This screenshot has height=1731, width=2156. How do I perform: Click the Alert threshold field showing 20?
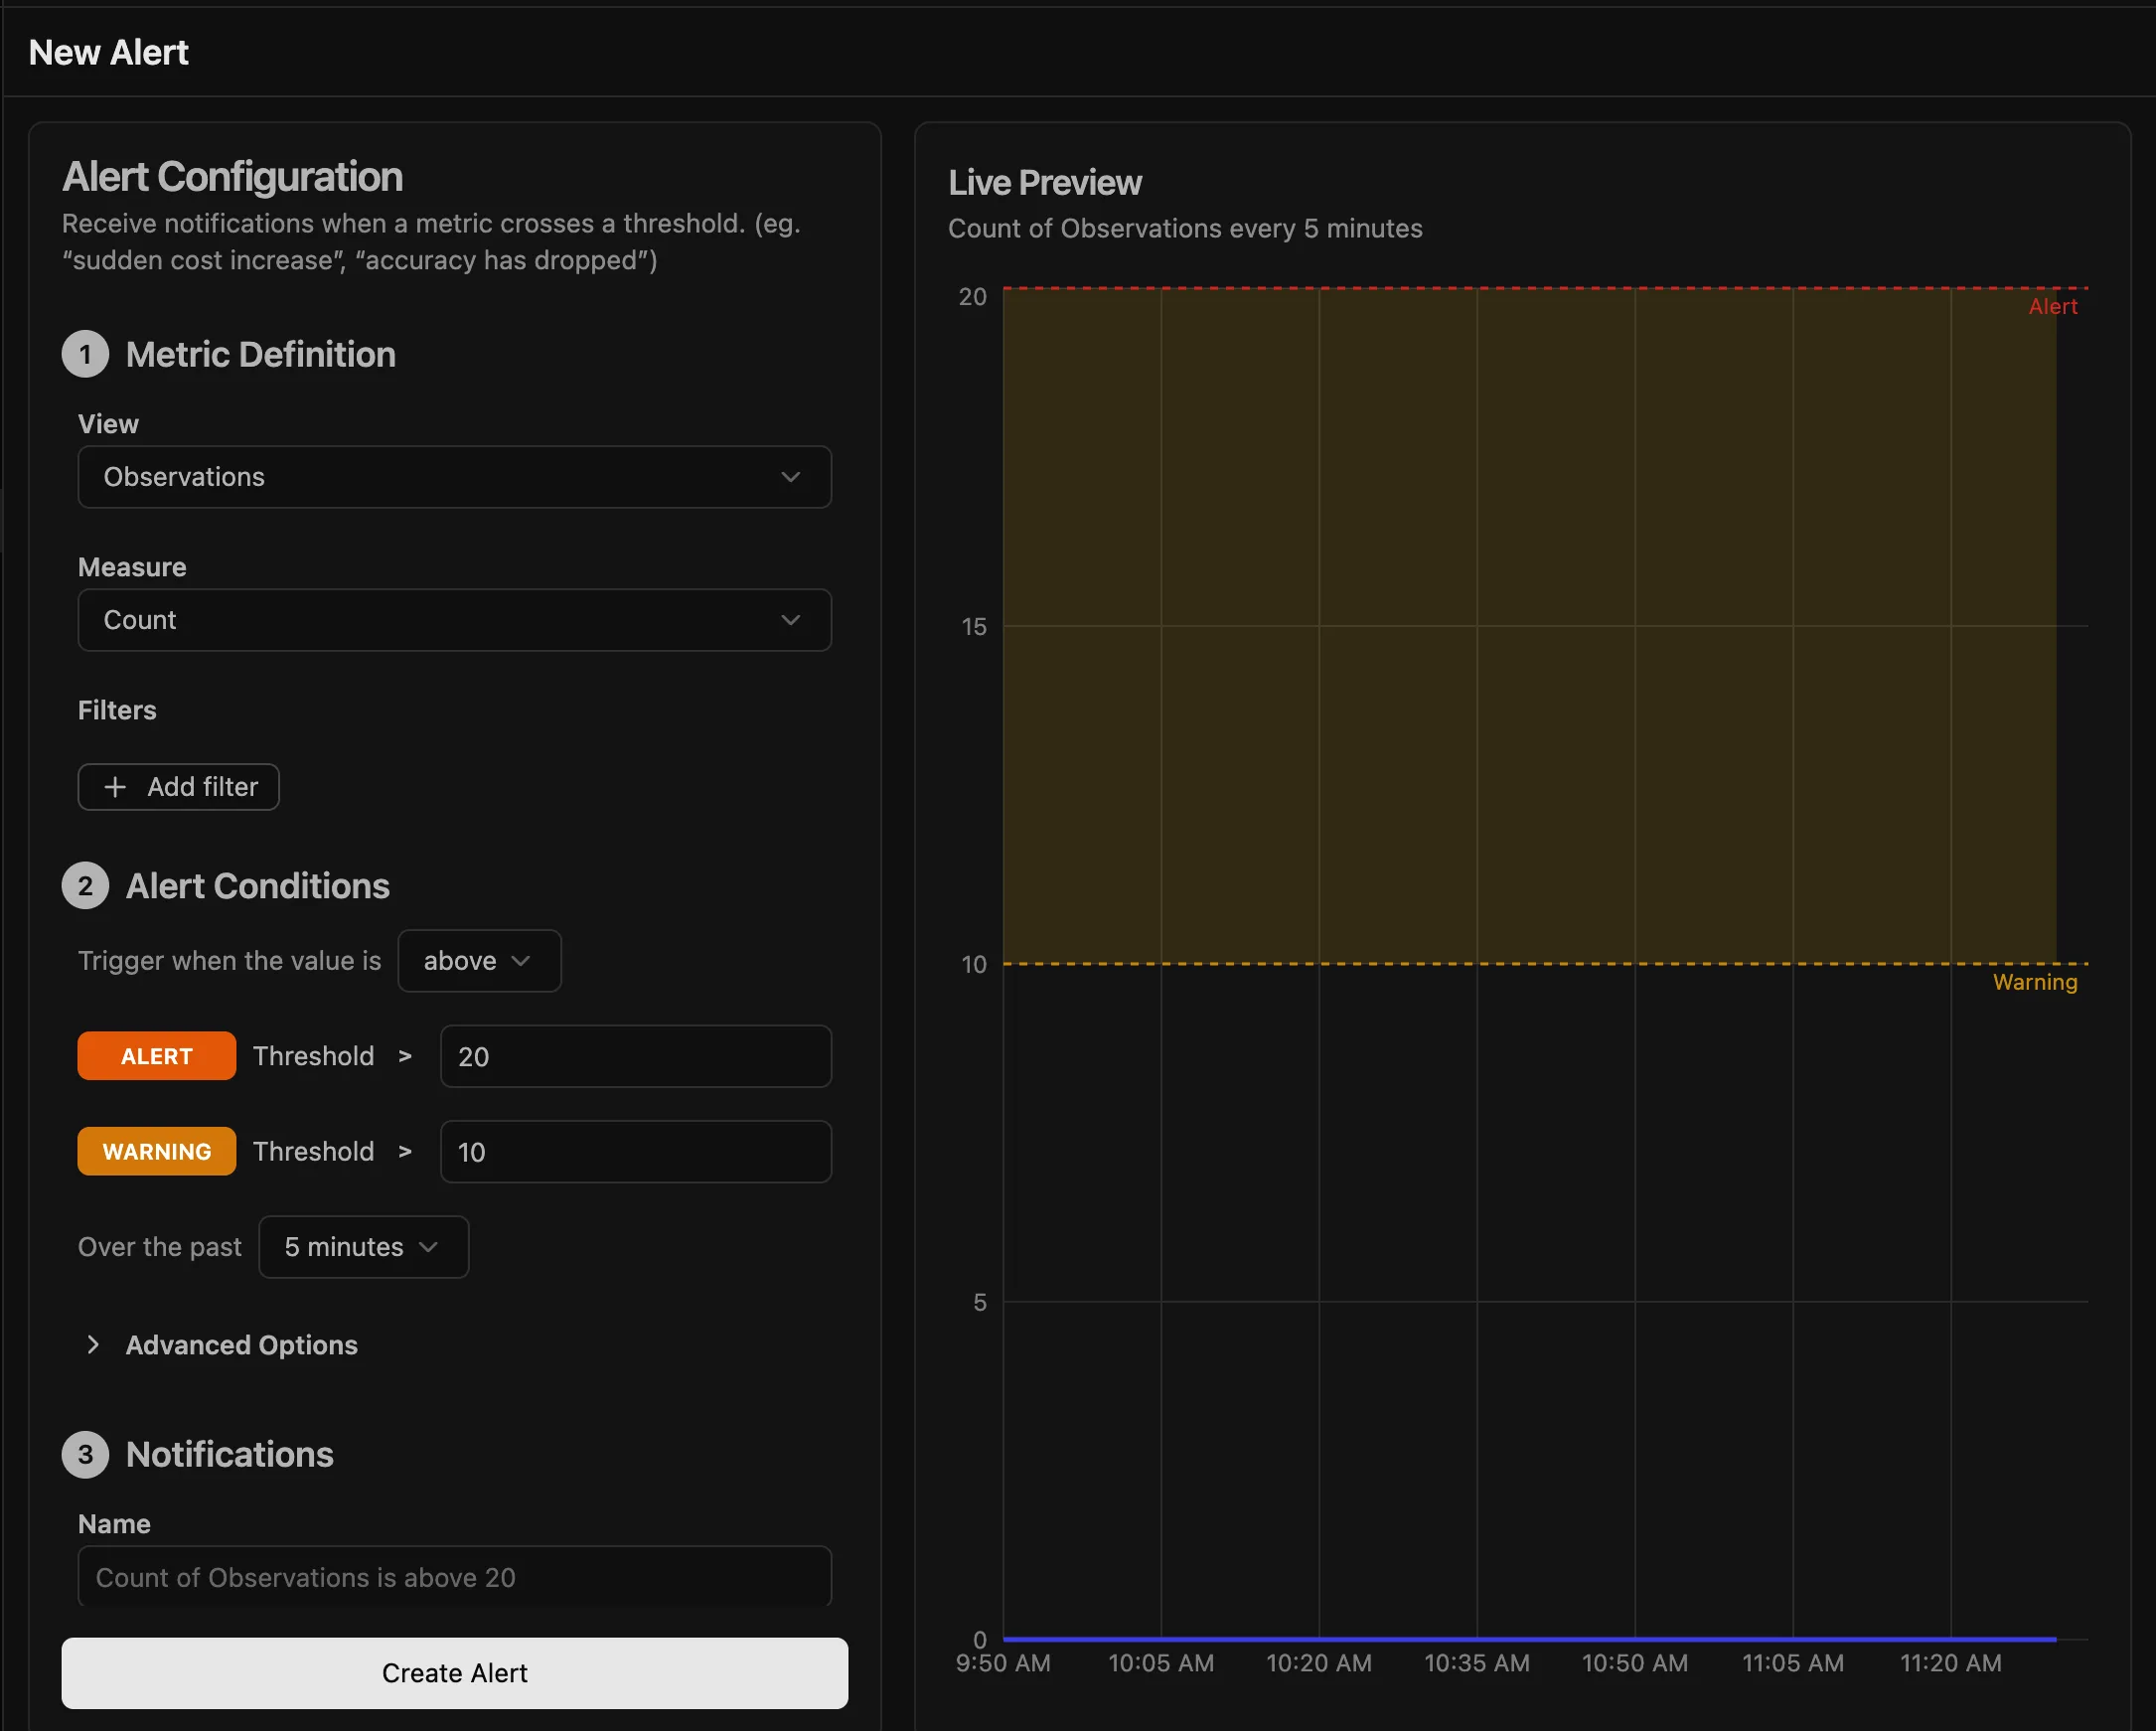click(x=635, y=1056)
